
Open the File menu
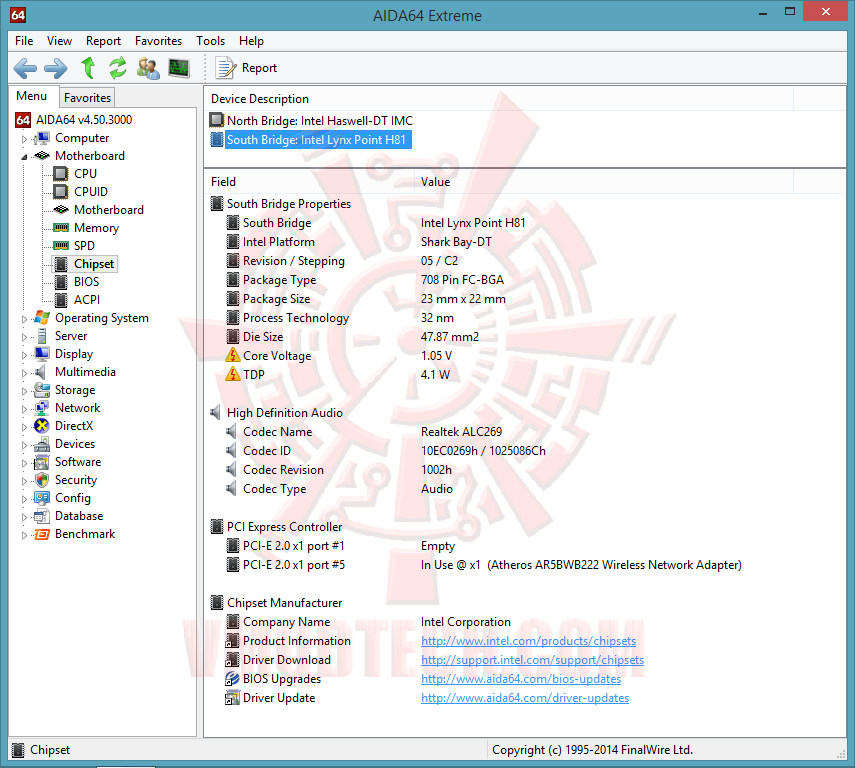pos(24,41)
